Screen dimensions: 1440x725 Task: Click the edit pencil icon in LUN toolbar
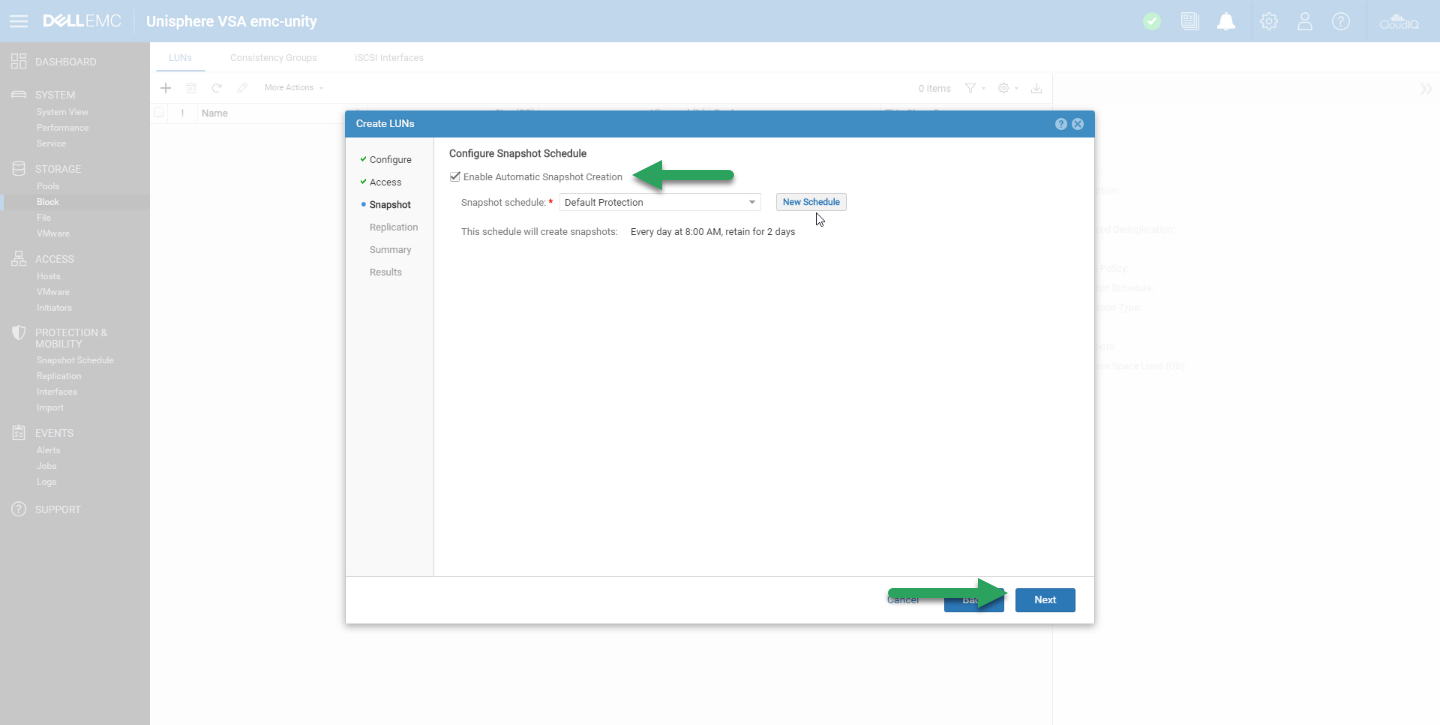tap(242, 88)
